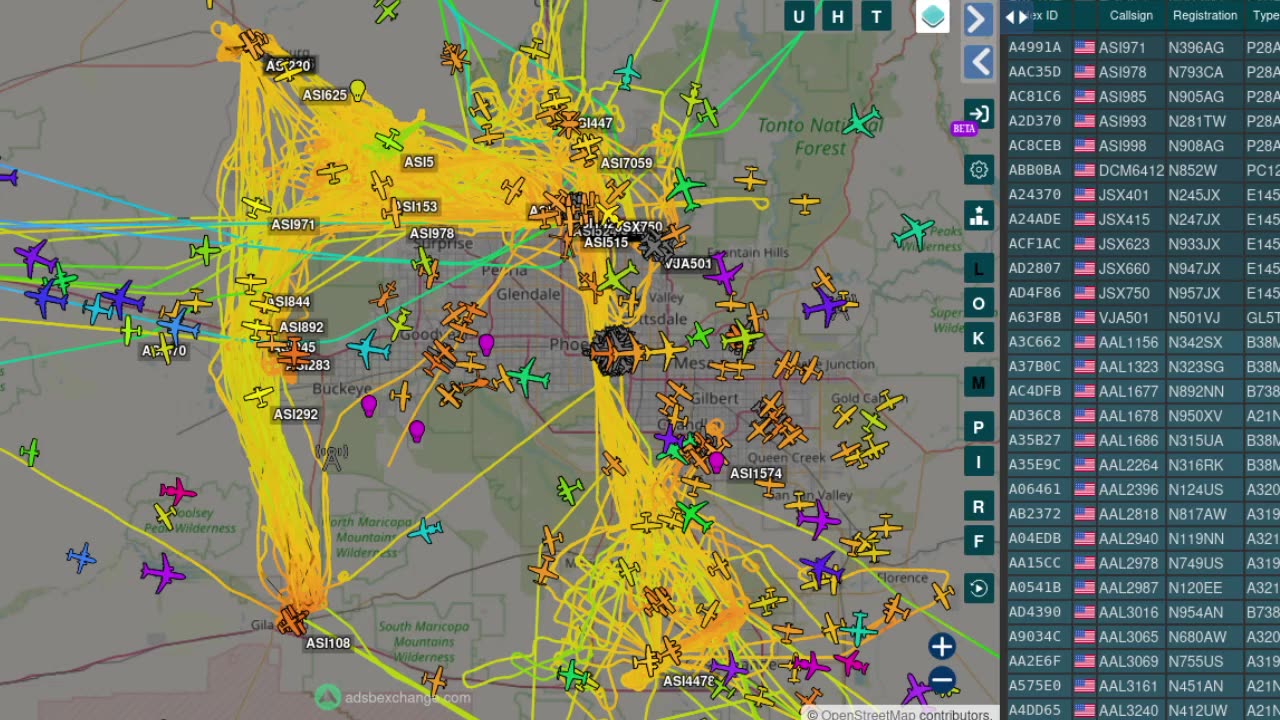Click the U map button
The image size is (1280, 720).
[798, 16]
